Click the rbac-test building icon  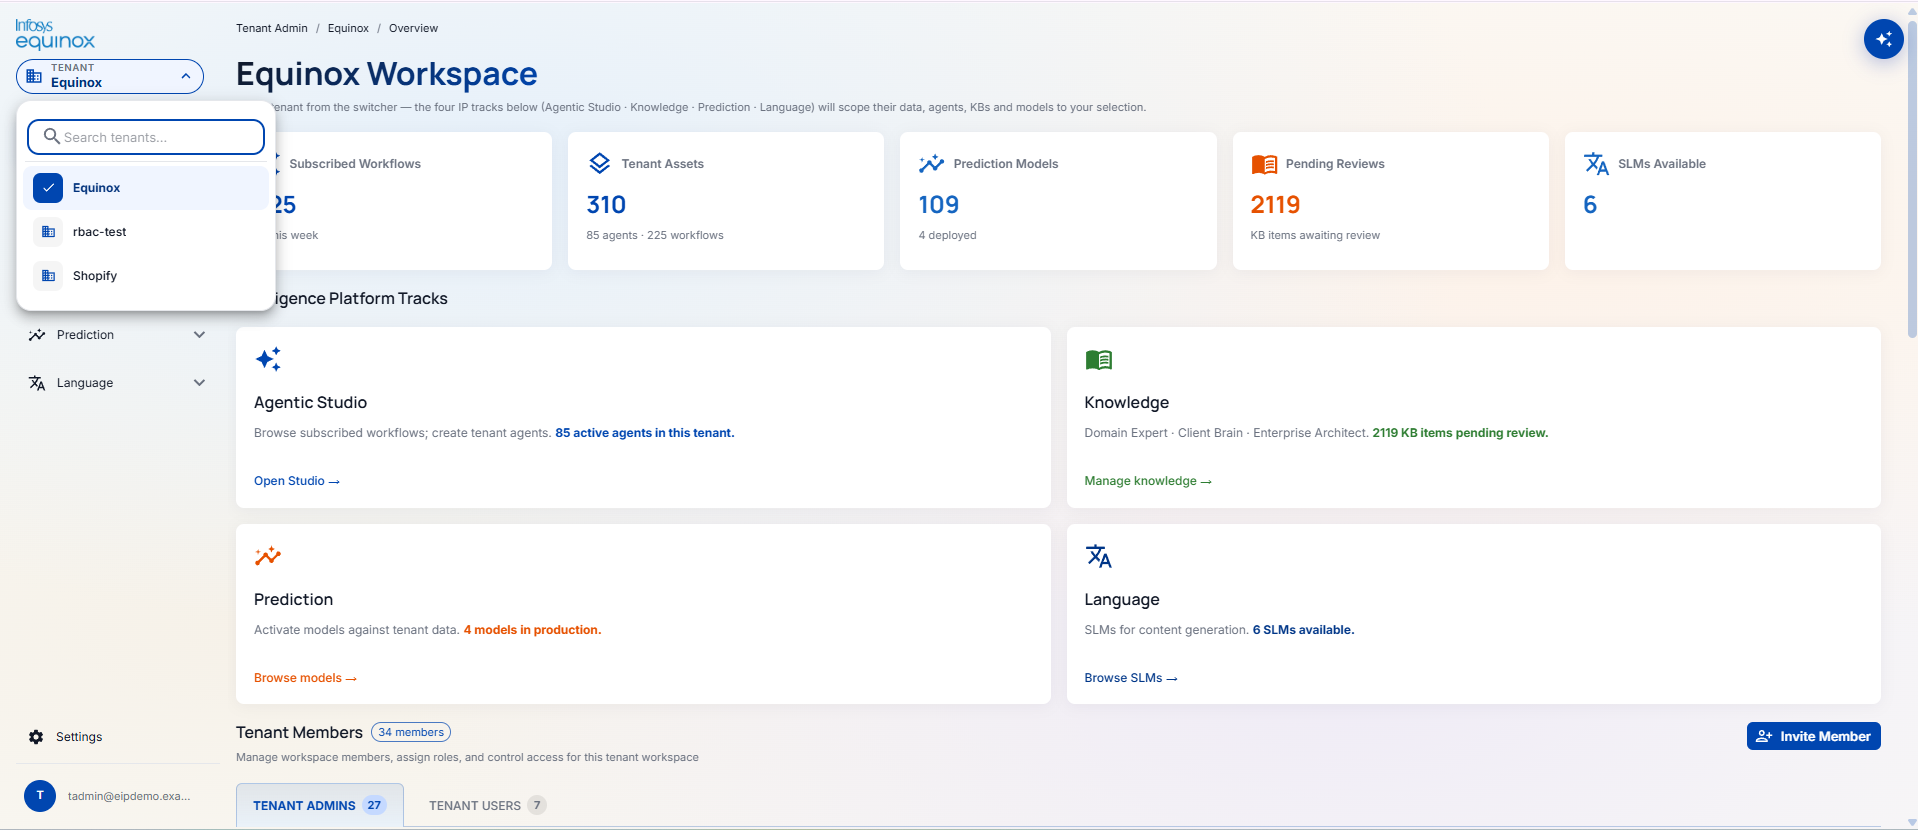[48, 232]
